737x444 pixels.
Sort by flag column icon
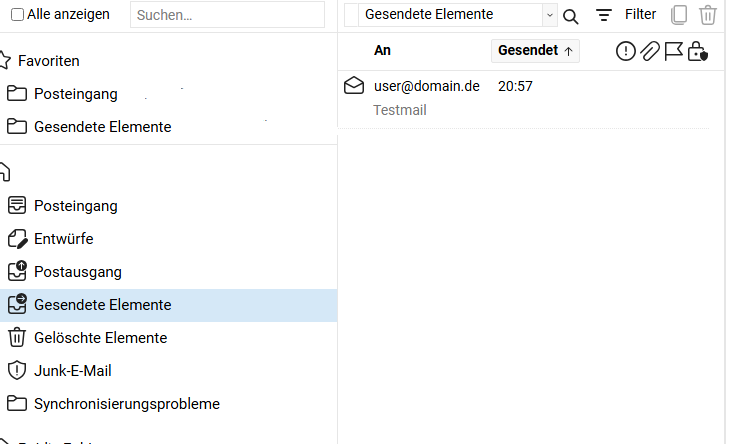(x=674, y=51)
